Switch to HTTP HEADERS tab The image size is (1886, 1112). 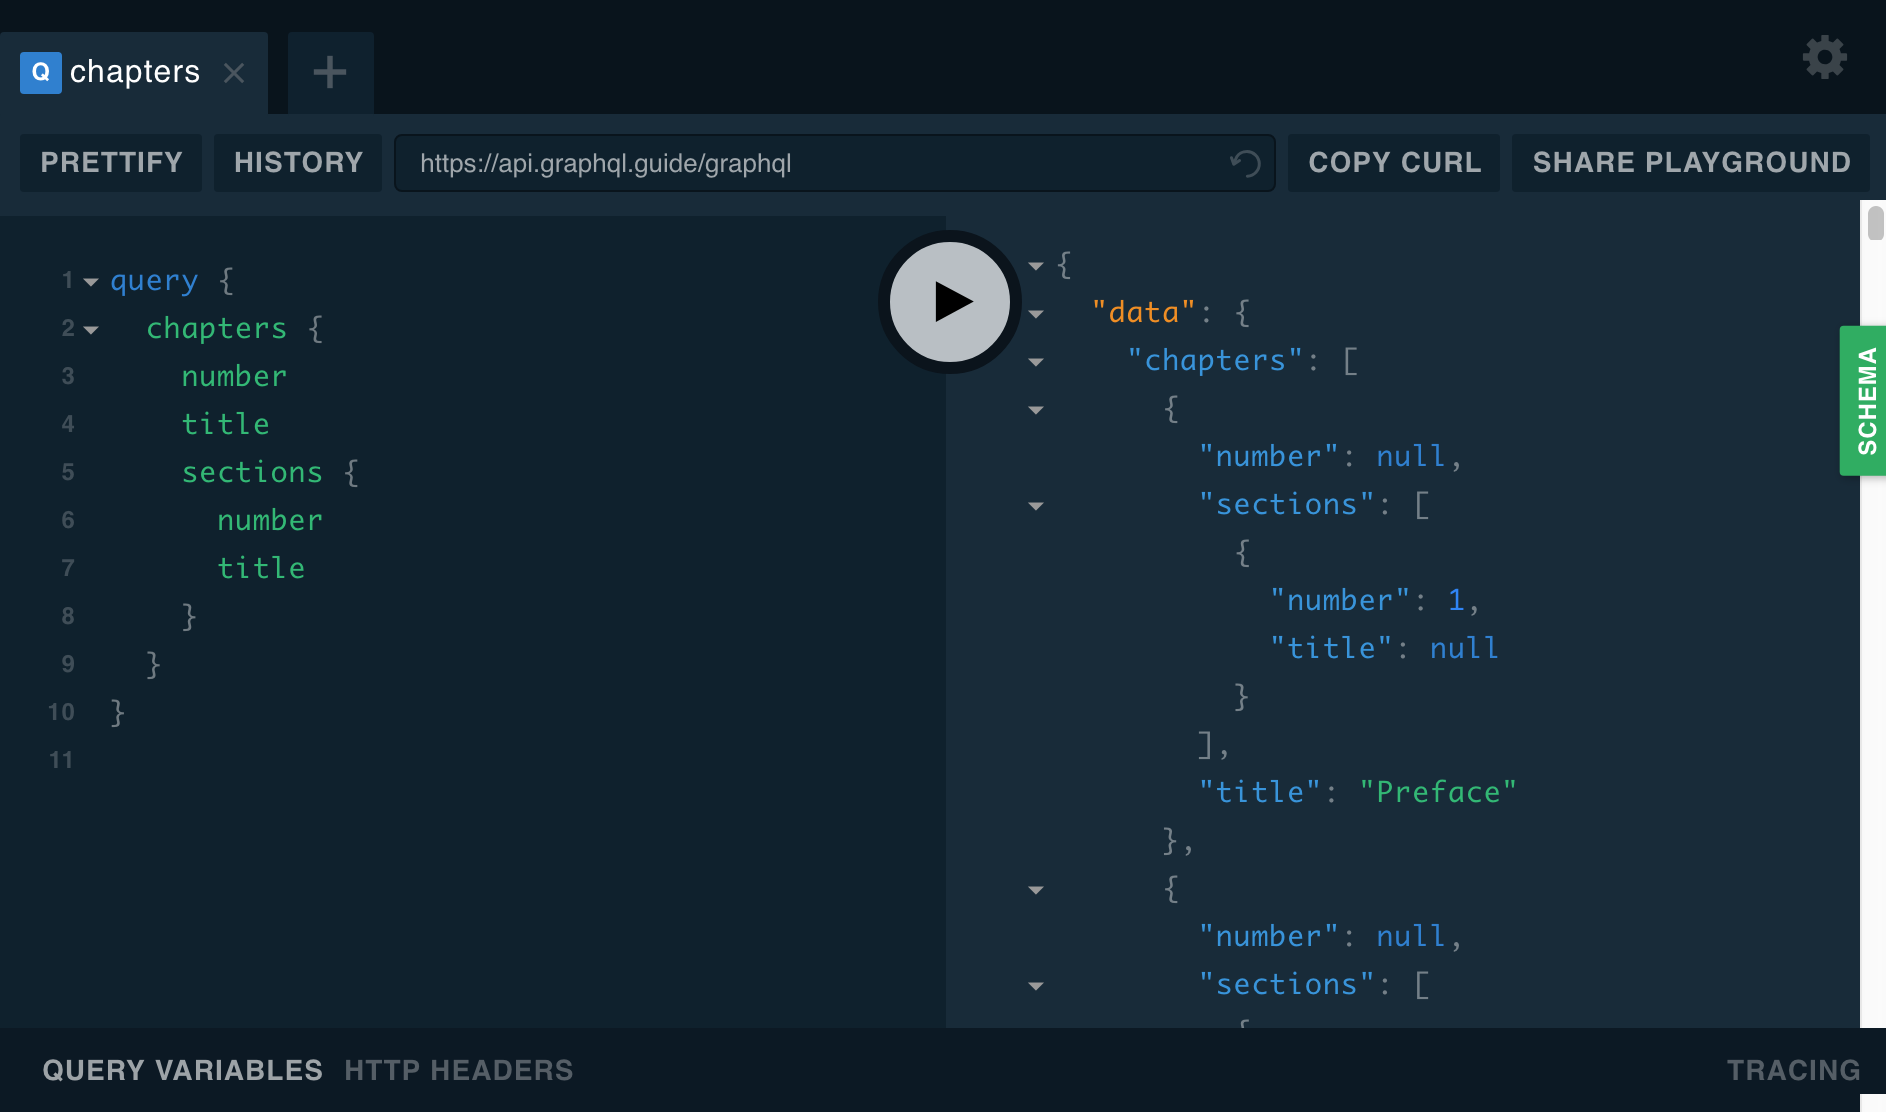[x=459, y=1070]
